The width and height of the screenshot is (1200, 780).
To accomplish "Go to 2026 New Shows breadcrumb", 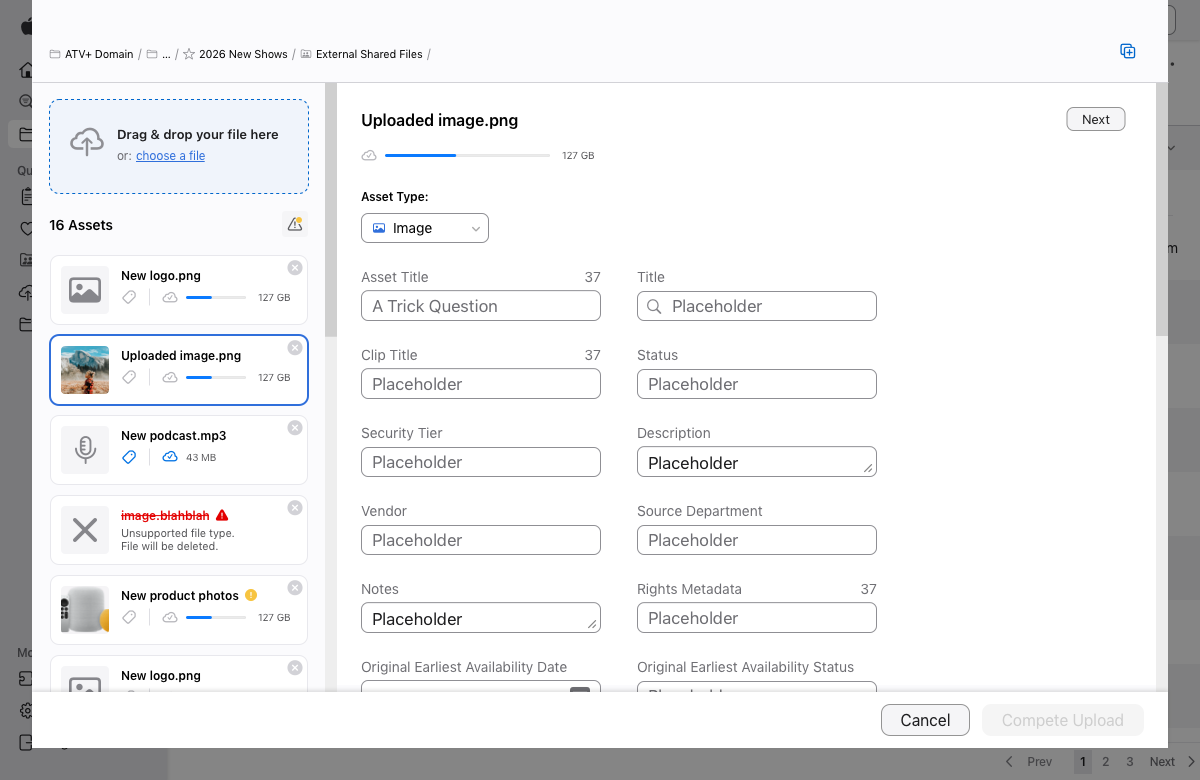I will [x=242, y=54].
